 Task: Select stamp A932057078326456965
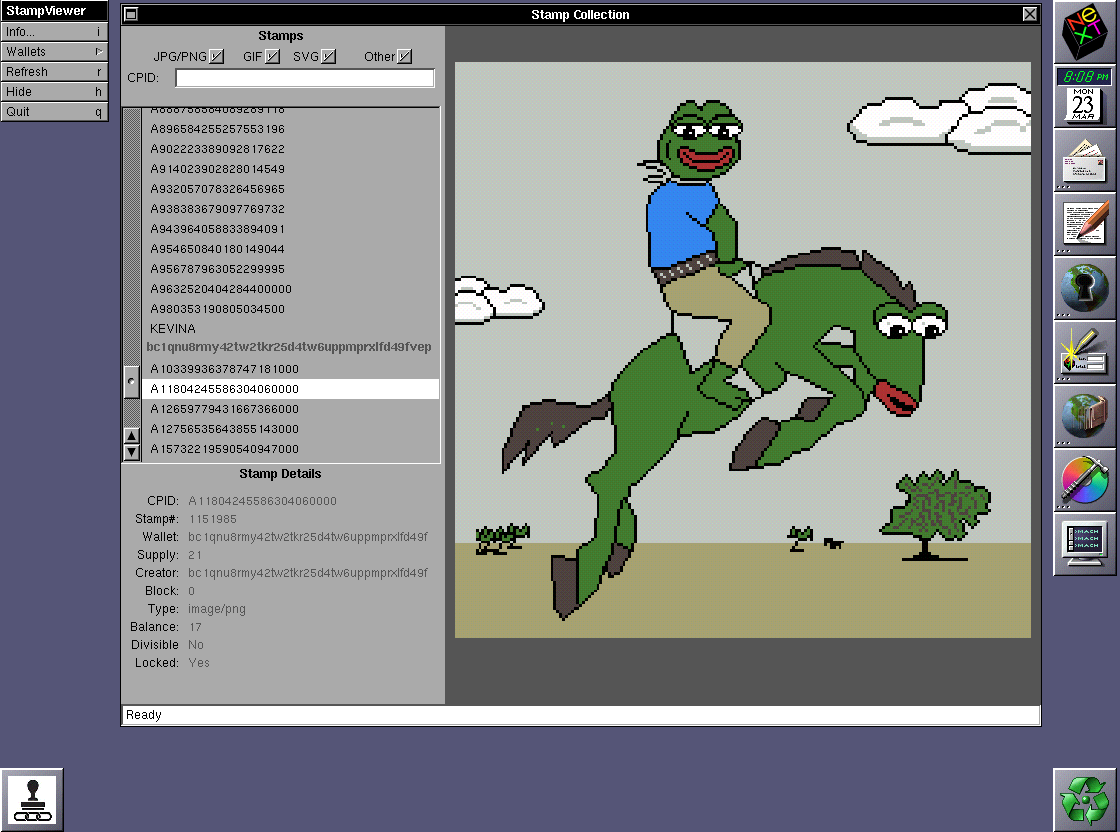(291, 189)
